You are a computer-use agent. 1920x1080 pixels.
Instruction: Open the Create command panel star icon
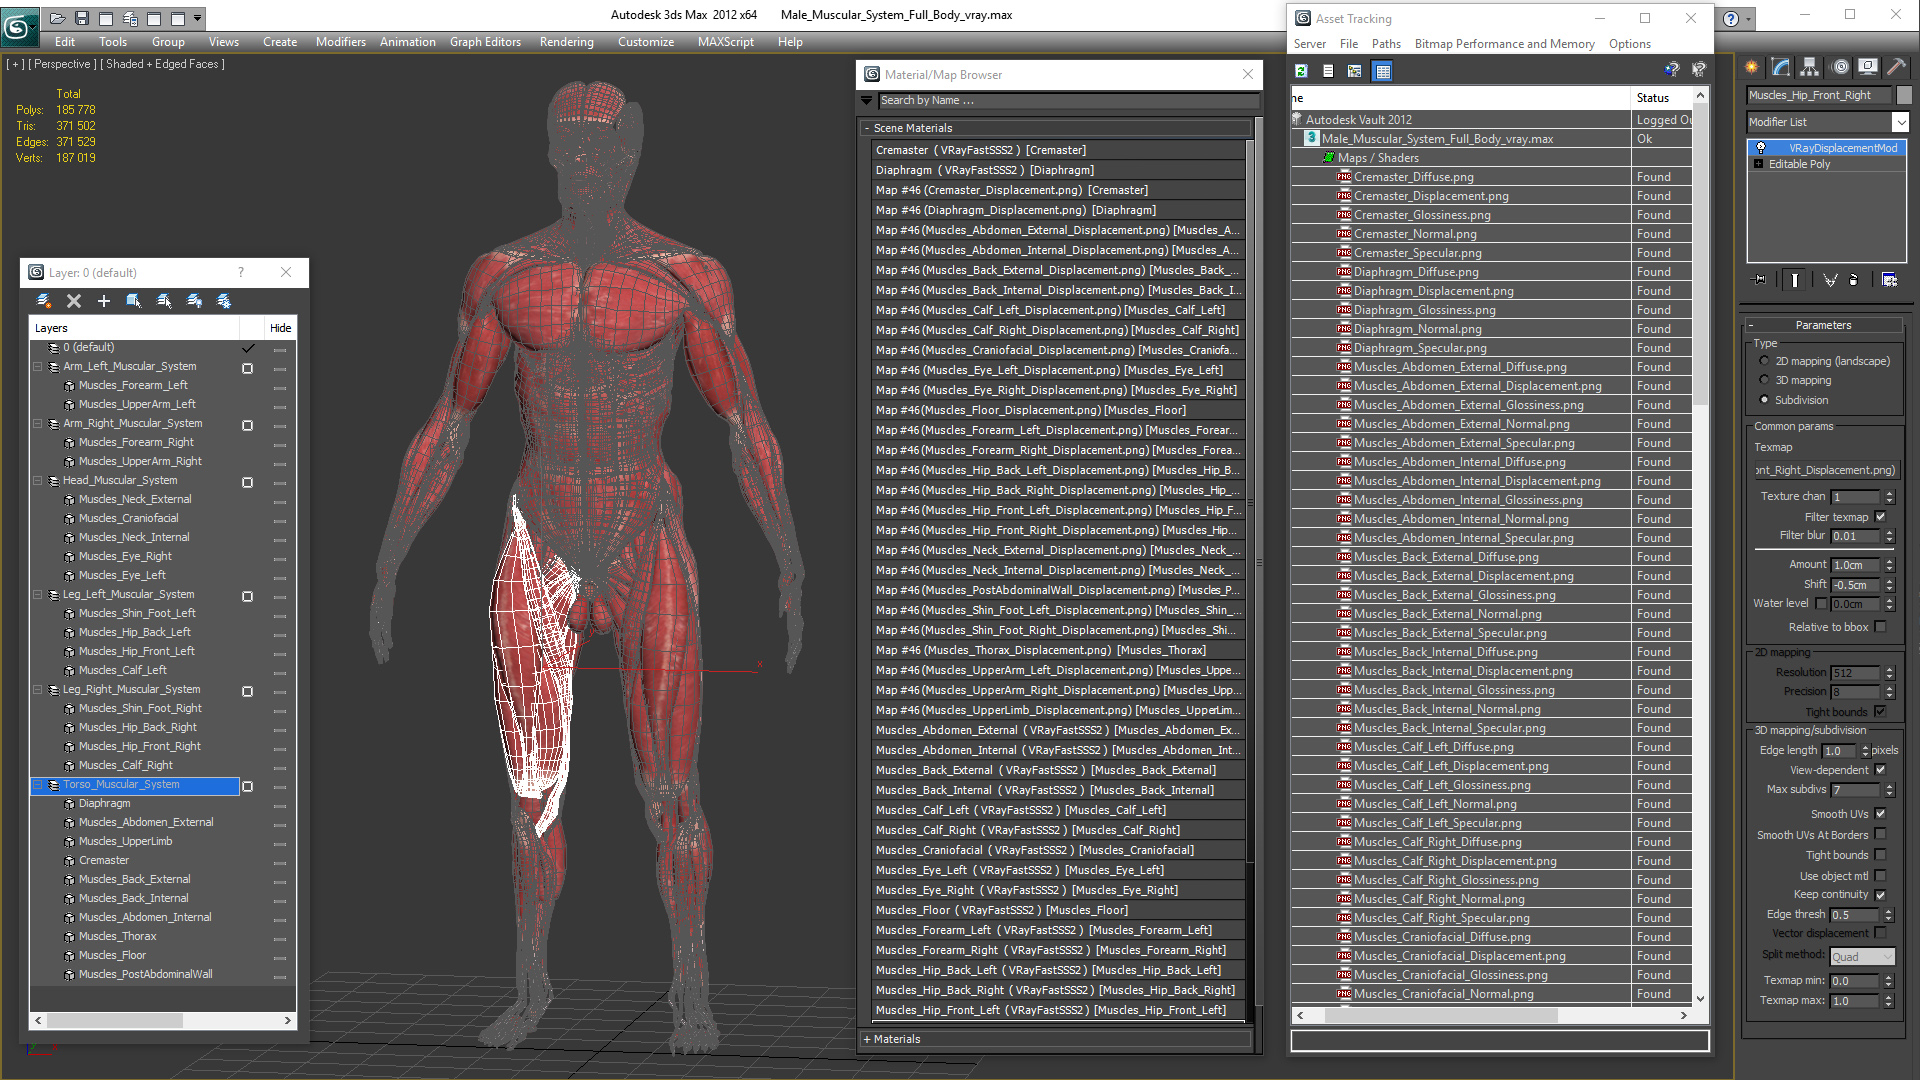[1752, 67]
